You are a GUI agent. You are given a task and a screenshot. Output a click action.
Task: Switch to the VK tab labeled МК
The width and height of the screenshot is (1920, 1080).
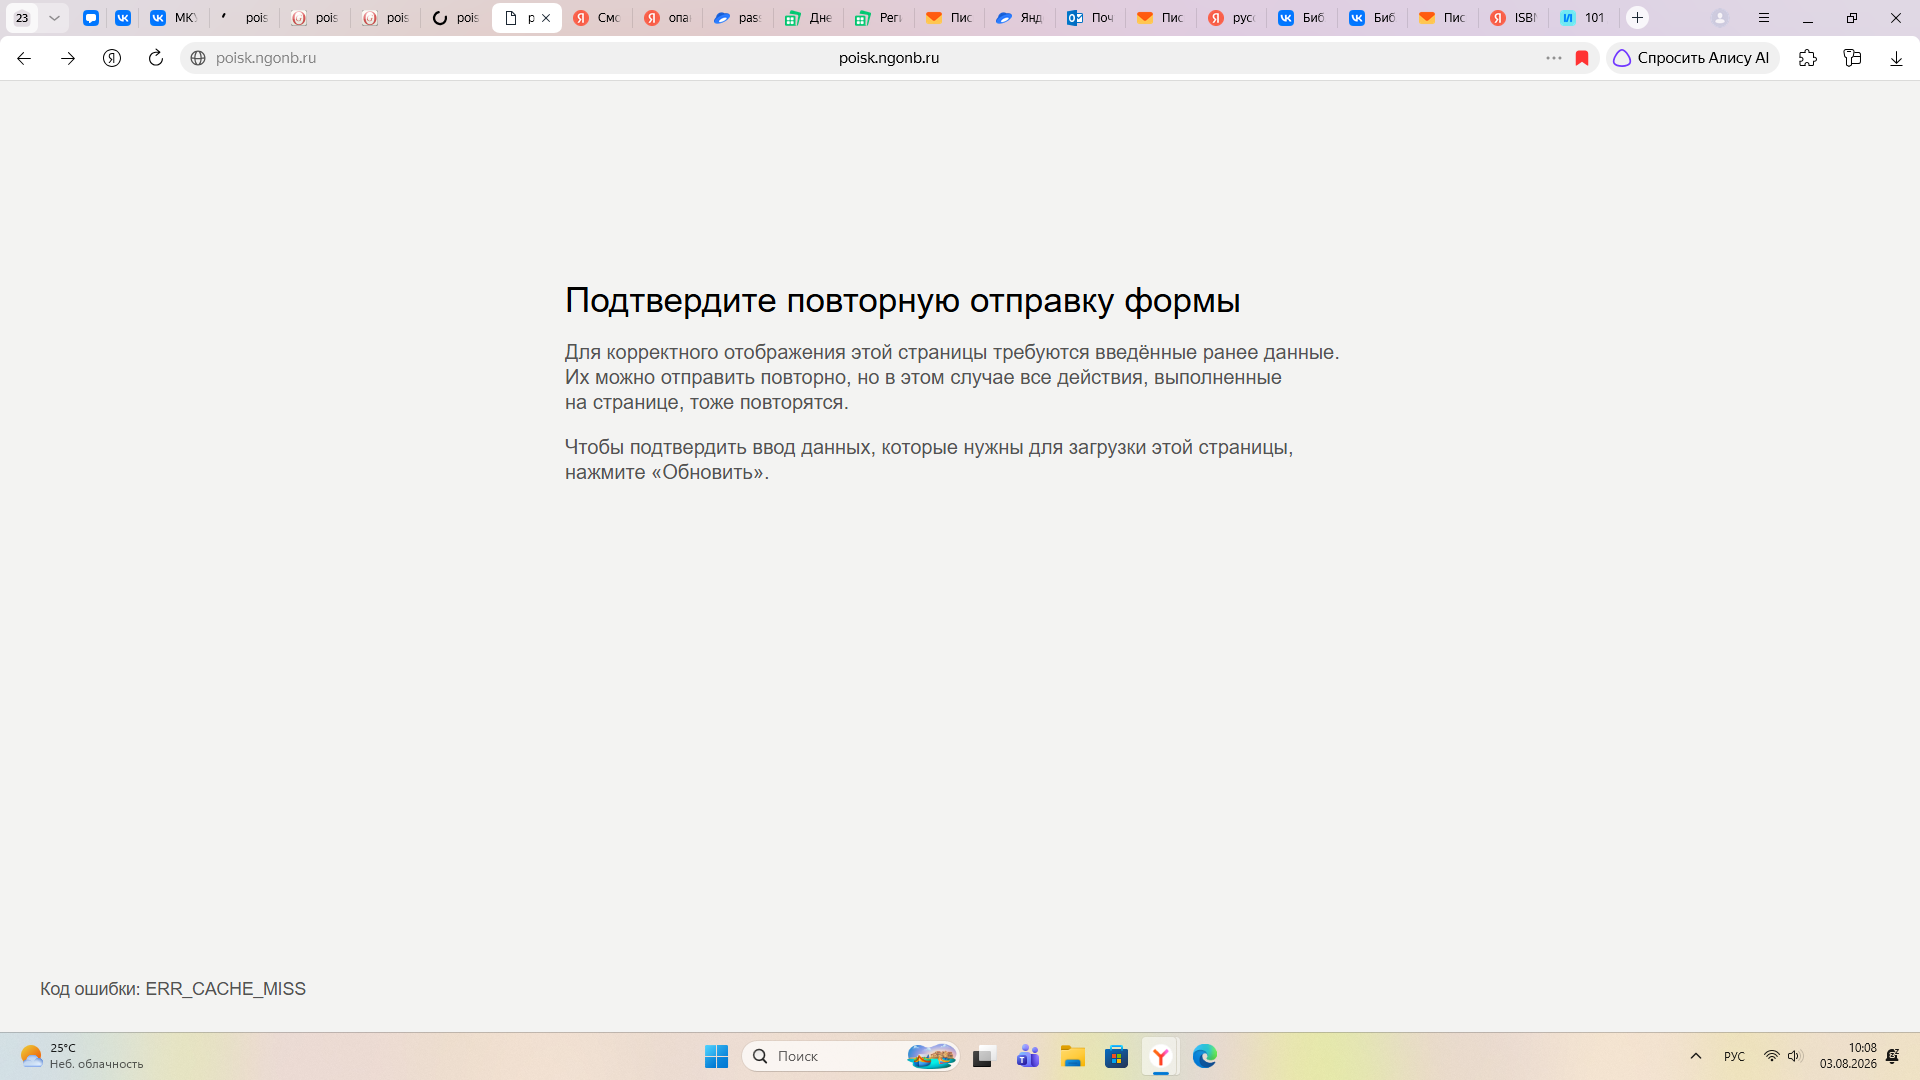174,18
